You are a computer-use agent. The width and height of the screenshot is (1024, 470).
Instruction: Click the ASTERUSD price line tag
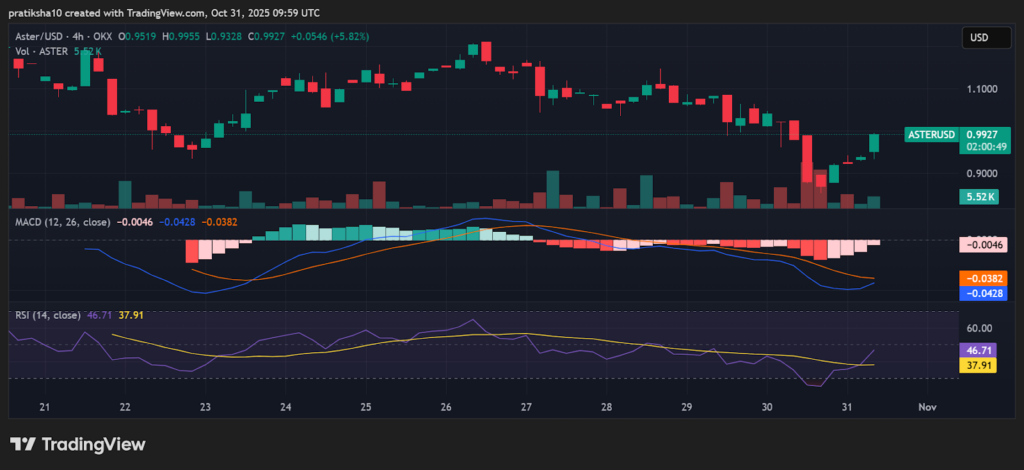[x=931, y=134]
